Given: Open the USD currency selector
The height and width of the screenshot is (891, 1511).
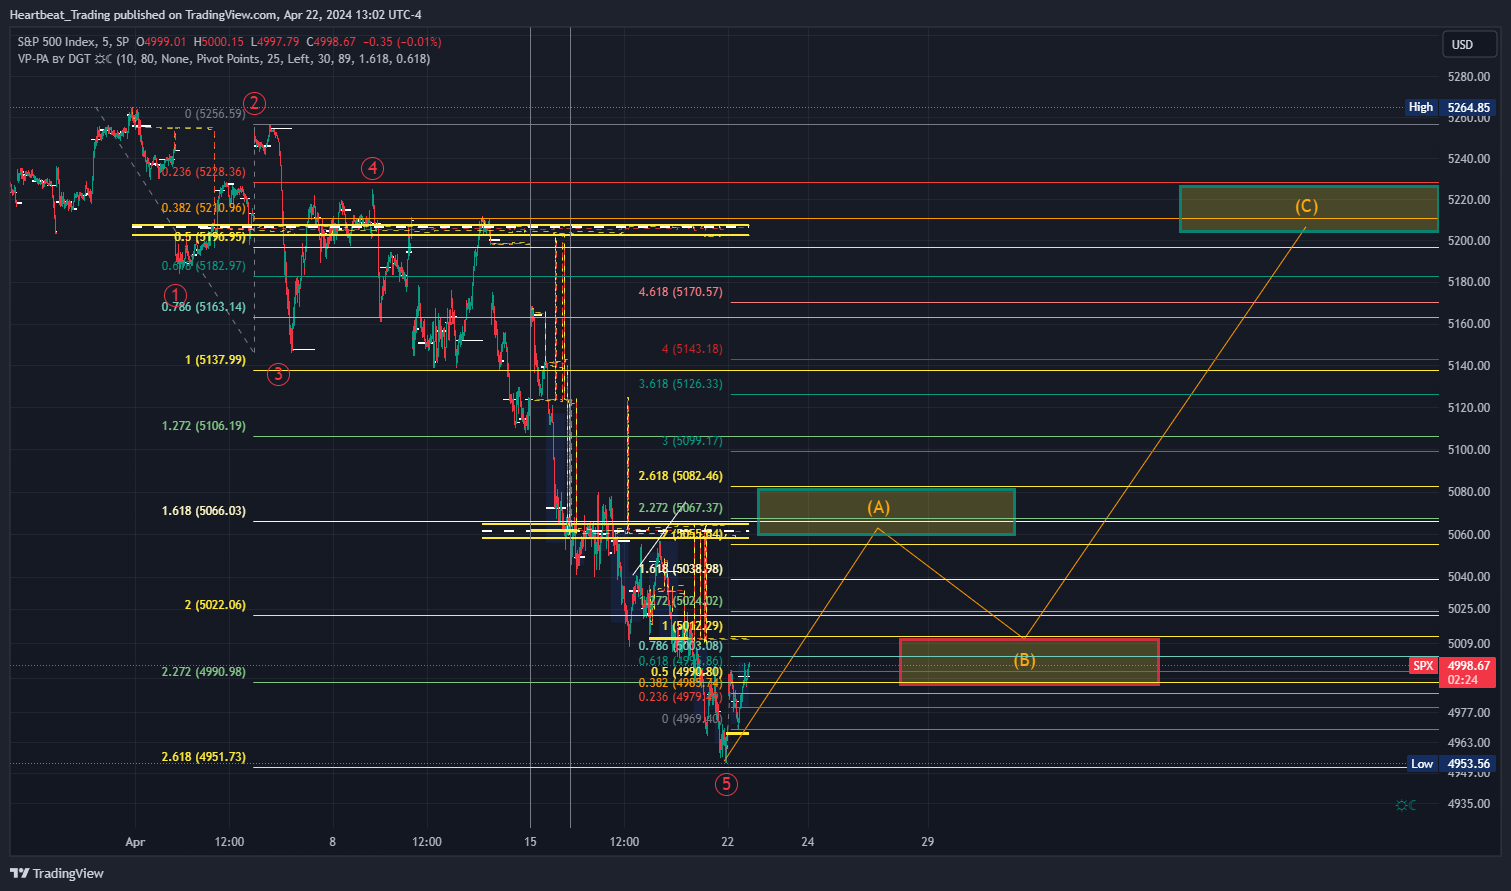Looking at the screenshot, I should [1468, 44].
